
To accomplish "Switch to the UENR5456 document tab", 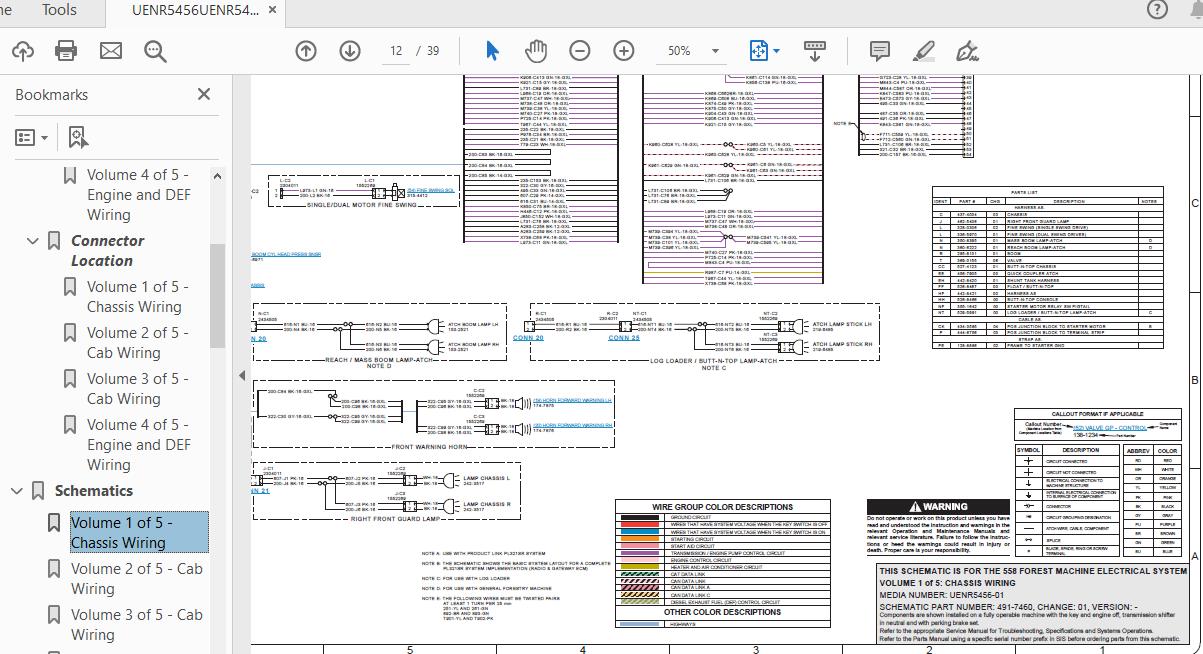I will click(x=196, y=10).
